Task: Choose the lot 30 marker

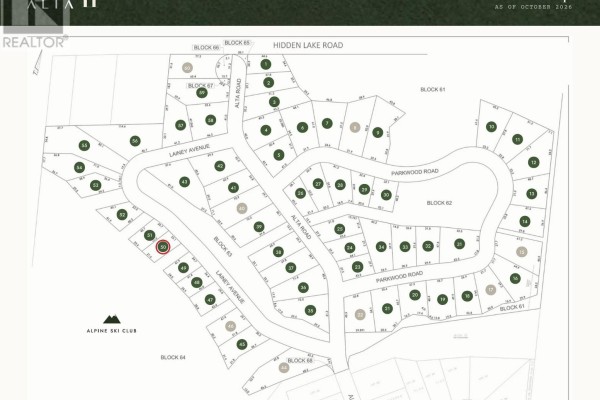Action: coord(386,195)
